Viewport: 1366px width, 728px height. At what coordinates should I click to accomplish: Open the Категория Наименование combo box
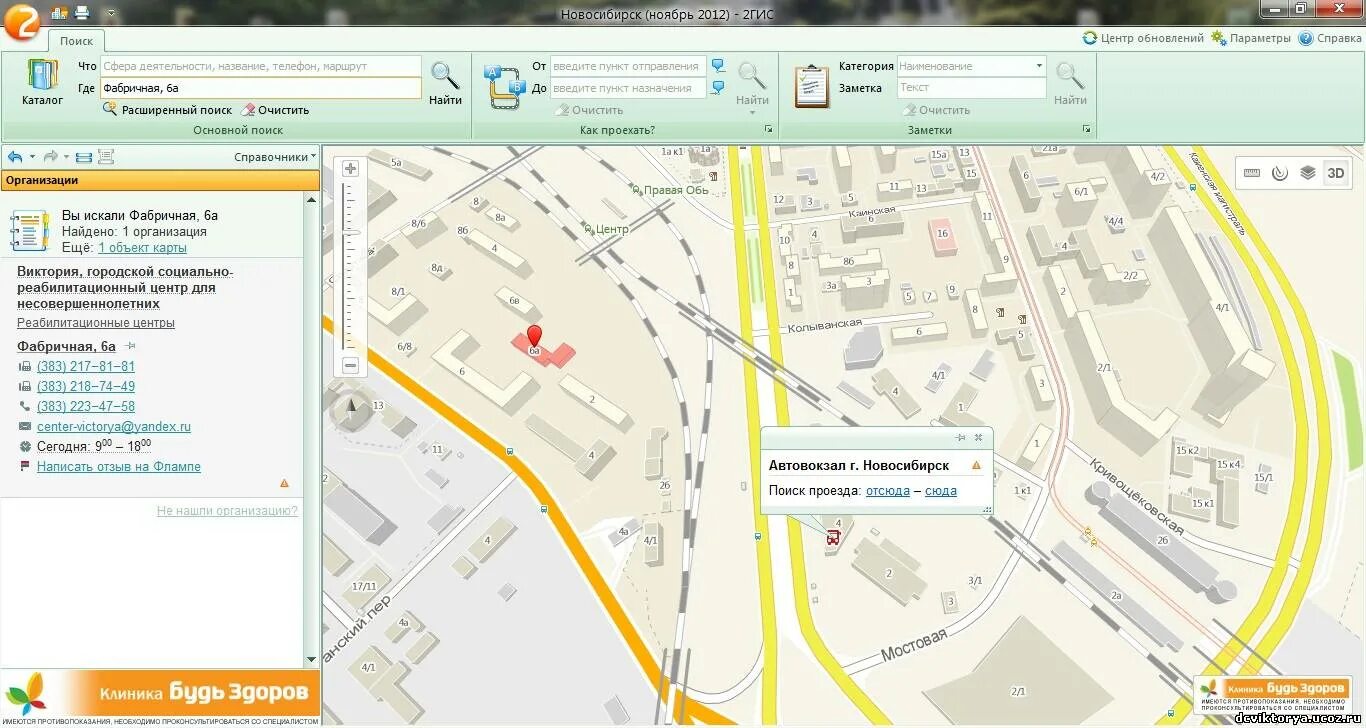tap(971, 66)
